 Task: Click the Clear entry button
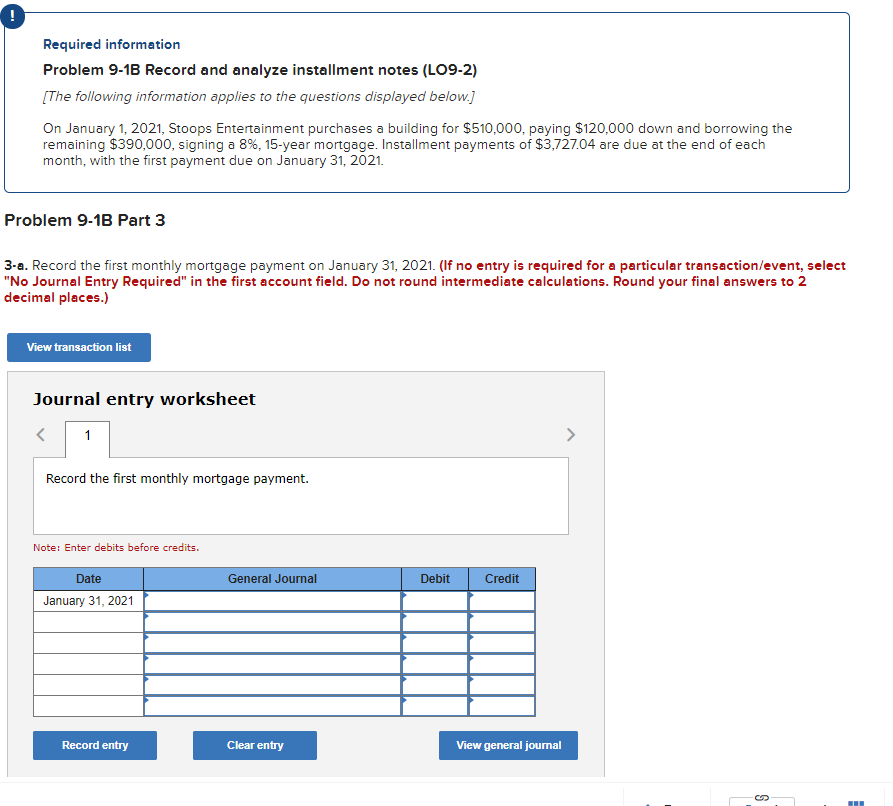pyautogui.click(x=255, y=745)
